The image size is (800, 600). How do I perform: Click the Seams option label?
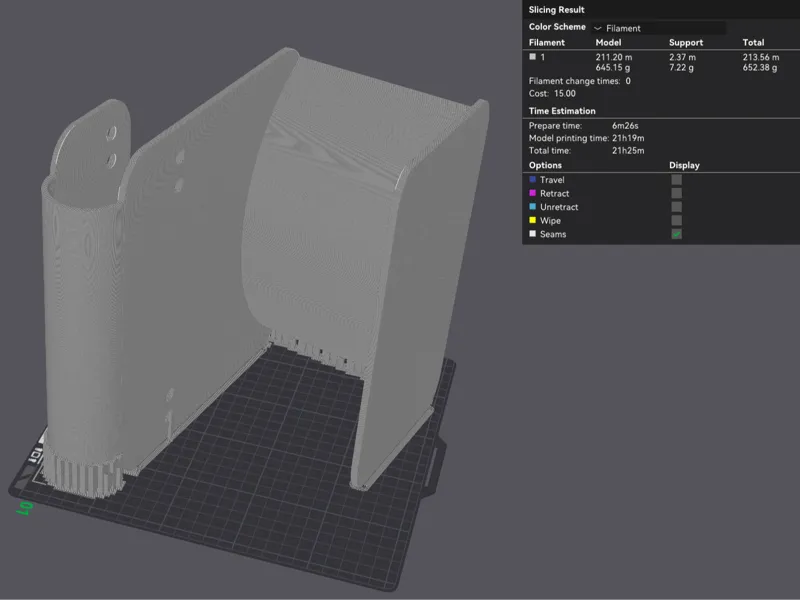tap(553, 234)
